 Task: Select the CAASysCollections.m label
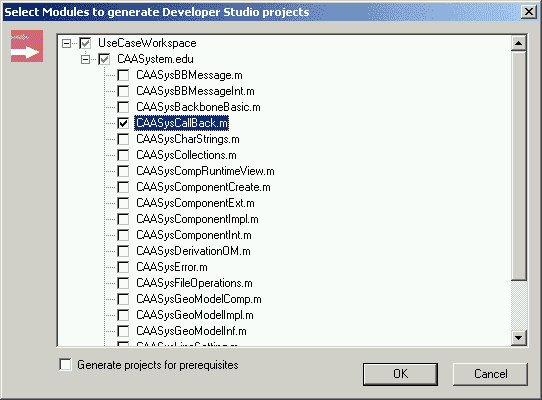(x=186, y=155)
